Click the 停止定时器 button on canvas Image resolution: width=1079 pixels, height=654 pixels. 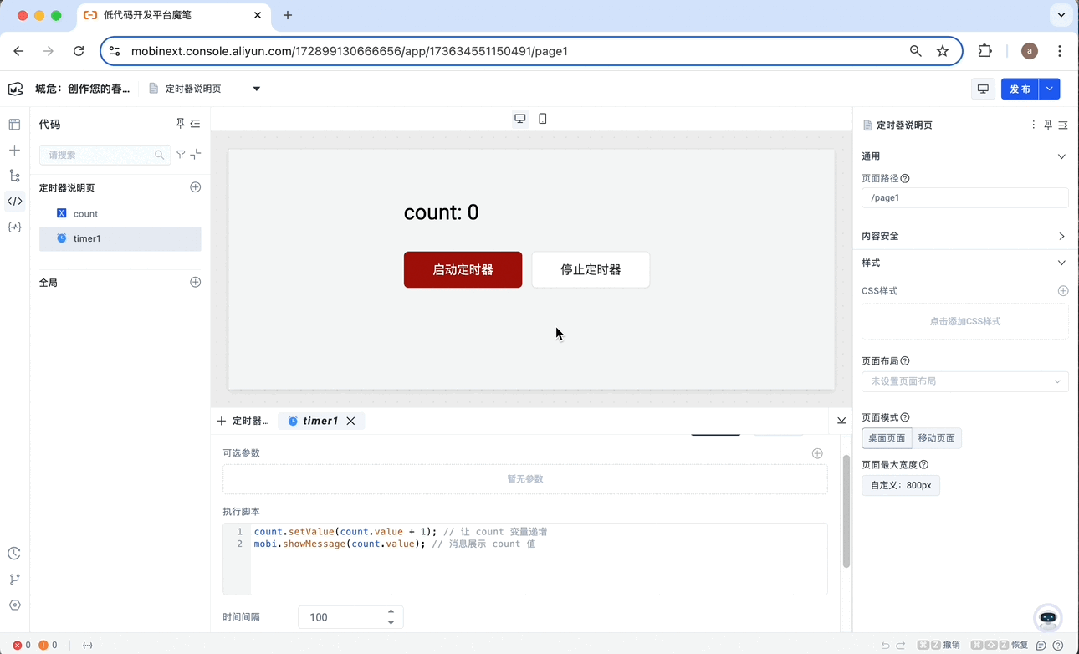click(x=590, y=270)
